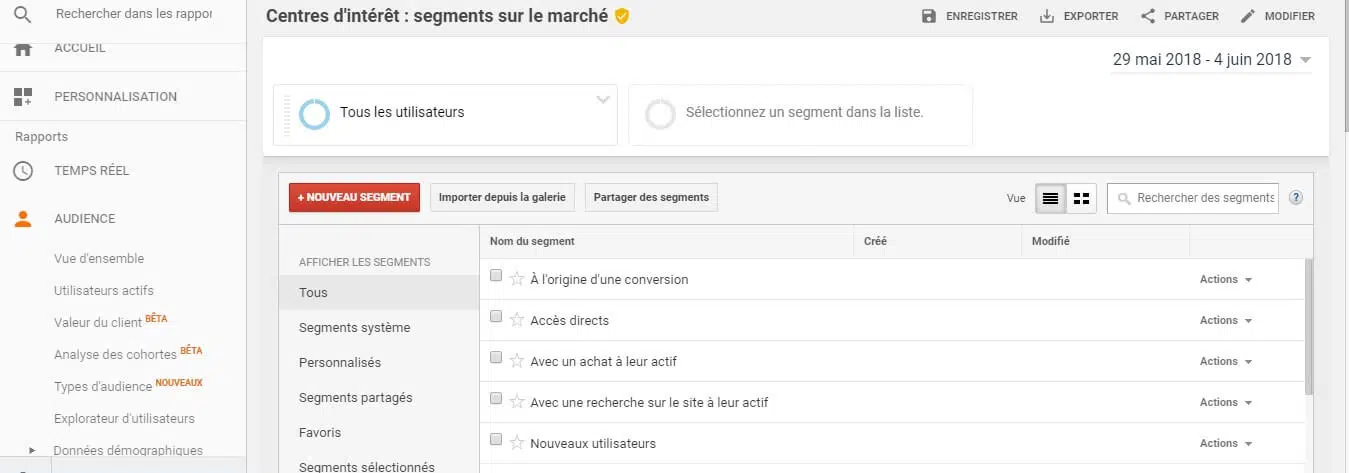Click the search magnifier icon in sidebar
The height and width of the screenshot is (473, 1349).
(x=22, y=15)
